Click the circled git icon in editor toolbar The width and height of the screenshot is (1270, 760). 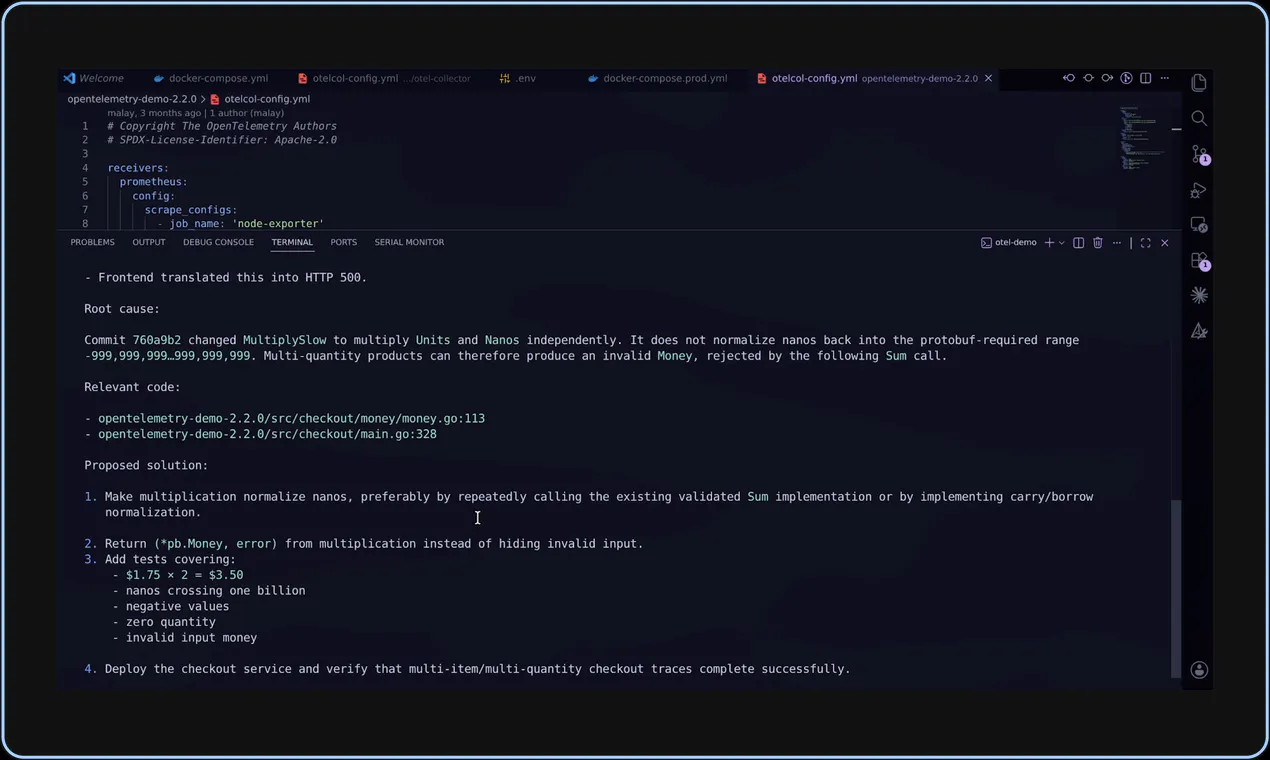pyautogui.click(x=1127, y=78)
